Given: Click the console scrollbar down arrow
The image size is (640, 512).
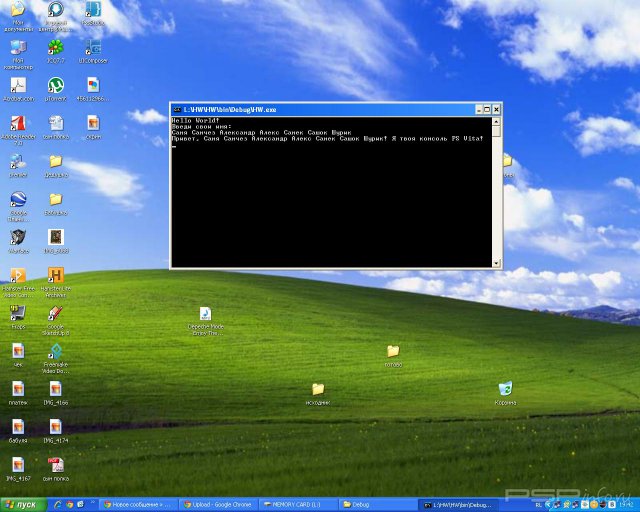Looking at the screenshot, I should pos(496,262).
